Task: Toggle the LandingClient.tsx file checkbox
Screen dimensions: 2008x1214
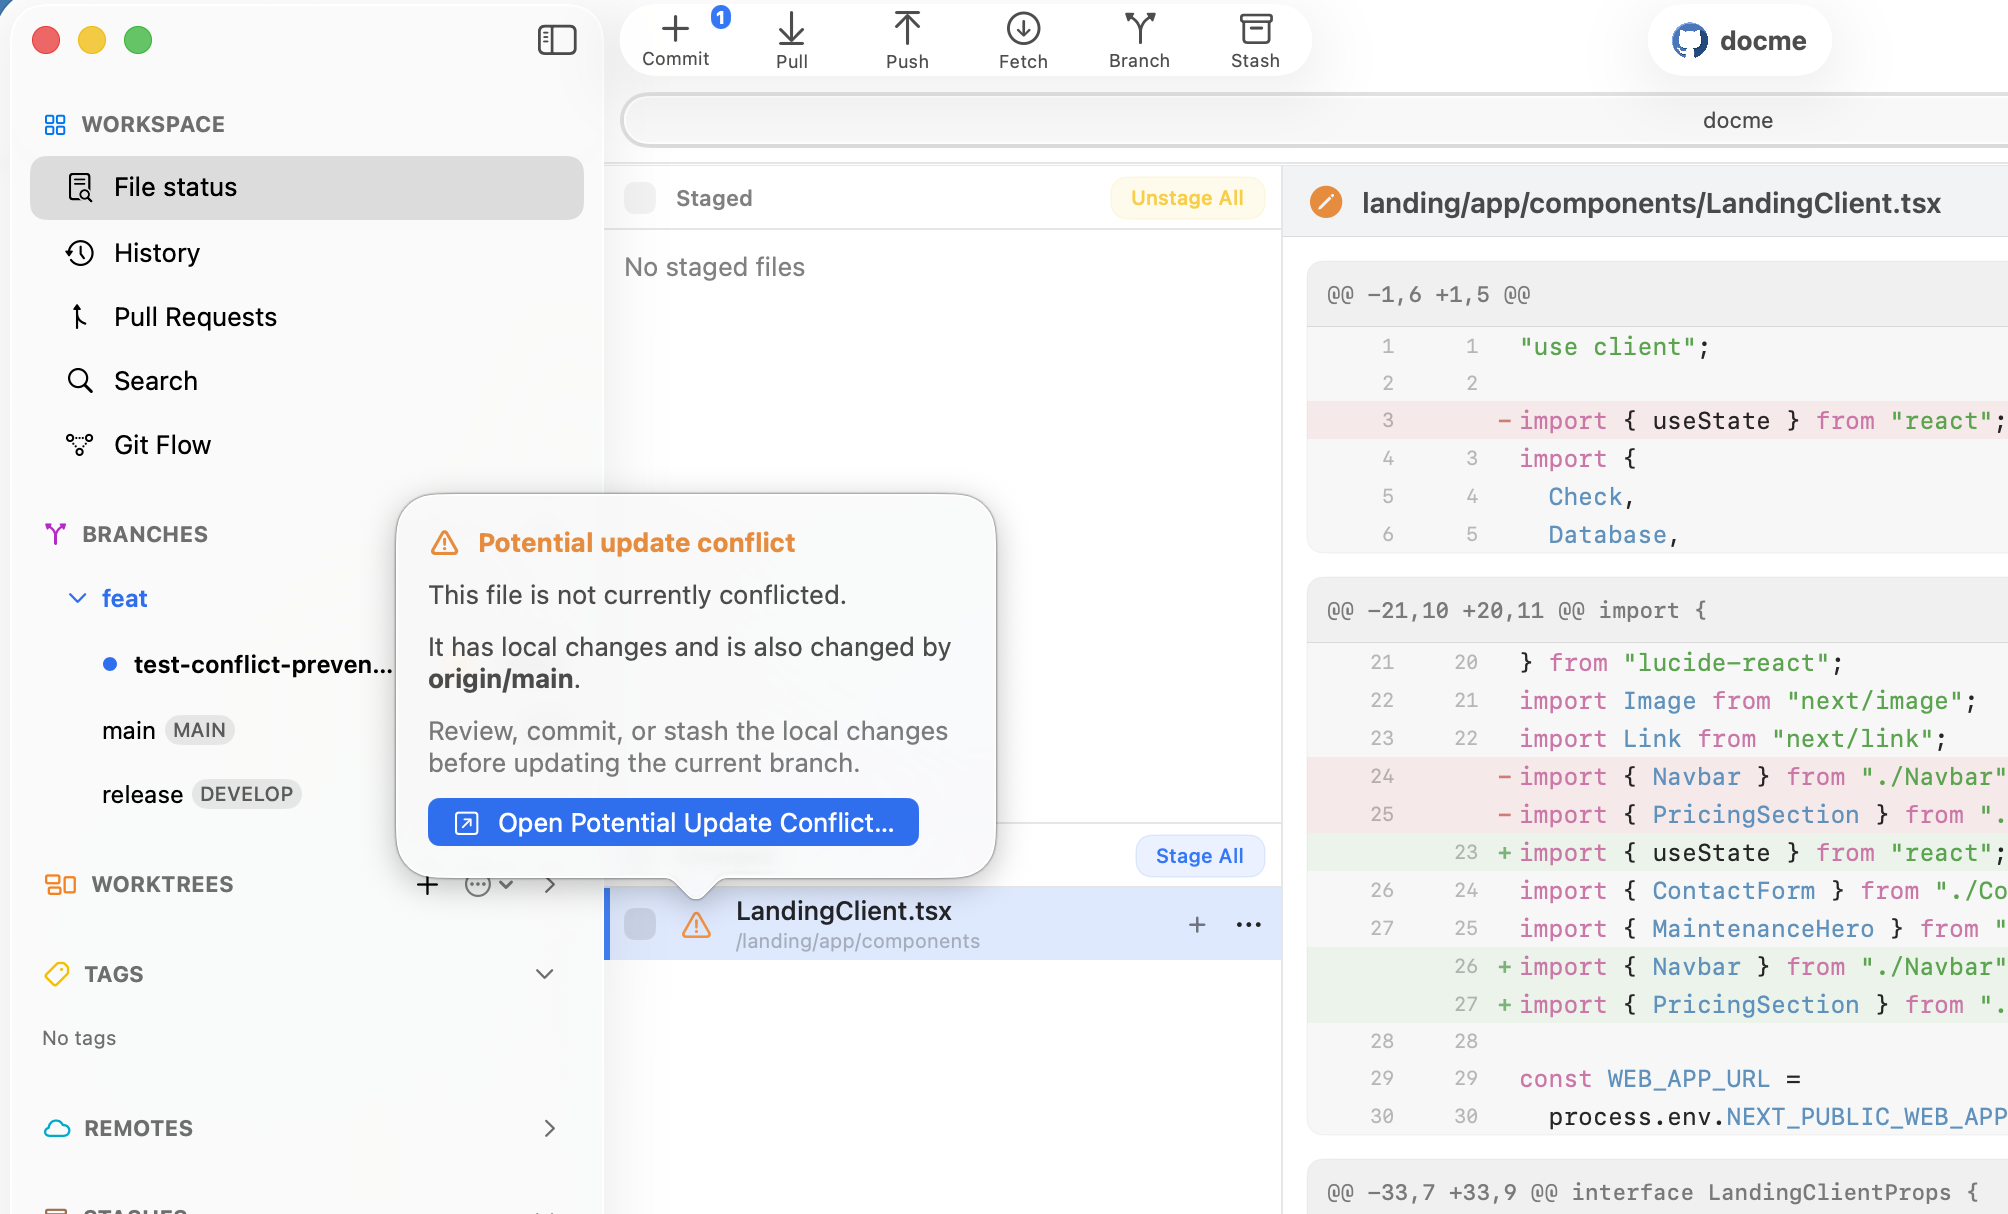Action: [x=640, y=924]
